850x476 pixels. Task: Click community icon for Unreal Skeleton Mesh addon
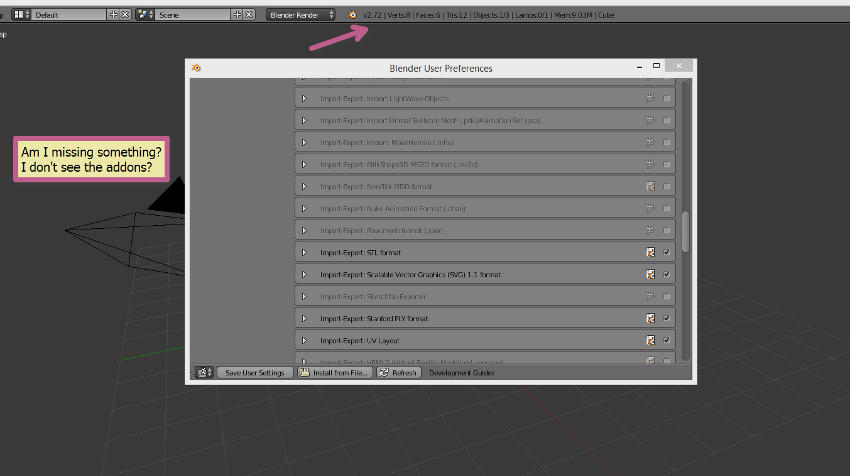coord(650,120)
